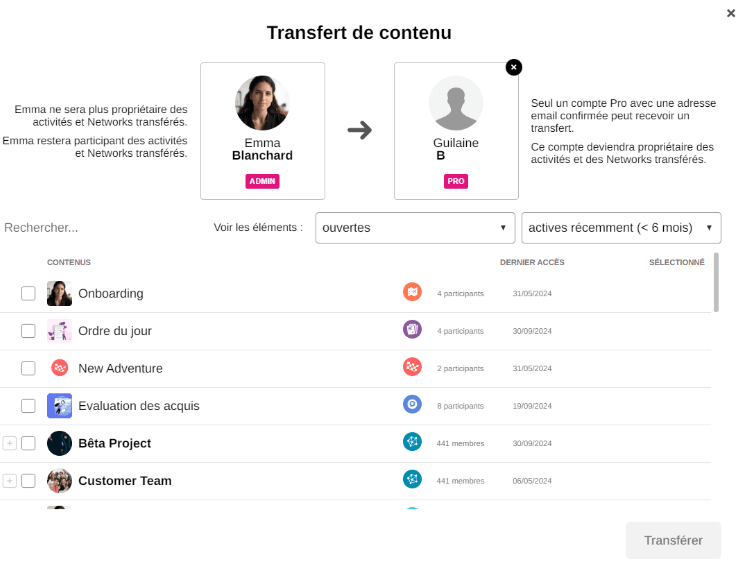Click Guilaine B's avatar placeholder

[x=456, y=103]
